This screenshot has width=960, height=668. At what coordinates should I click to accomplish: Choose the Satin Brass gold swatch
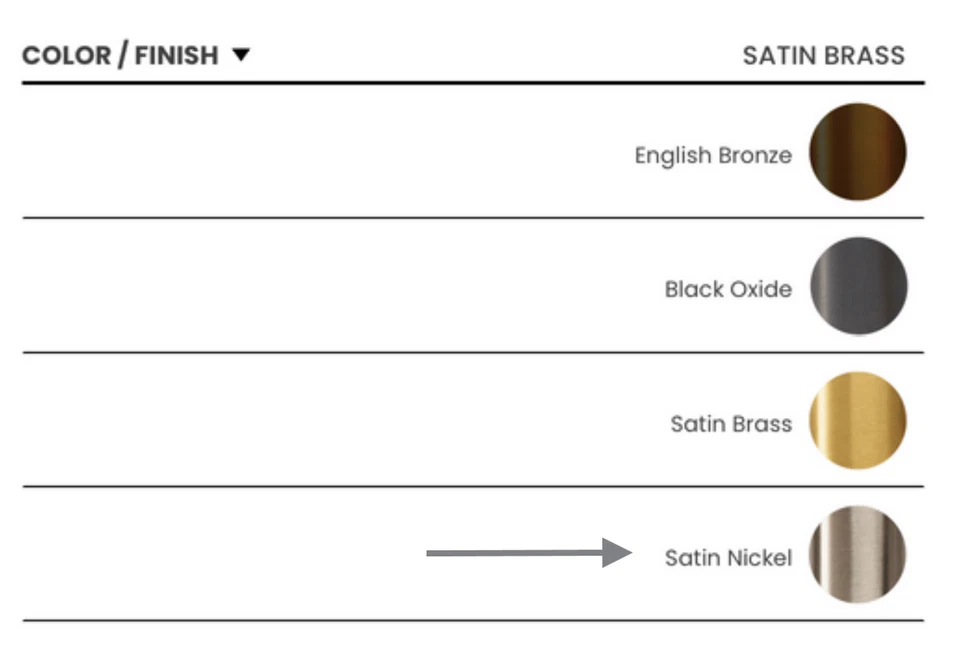[x=857, y=420]
